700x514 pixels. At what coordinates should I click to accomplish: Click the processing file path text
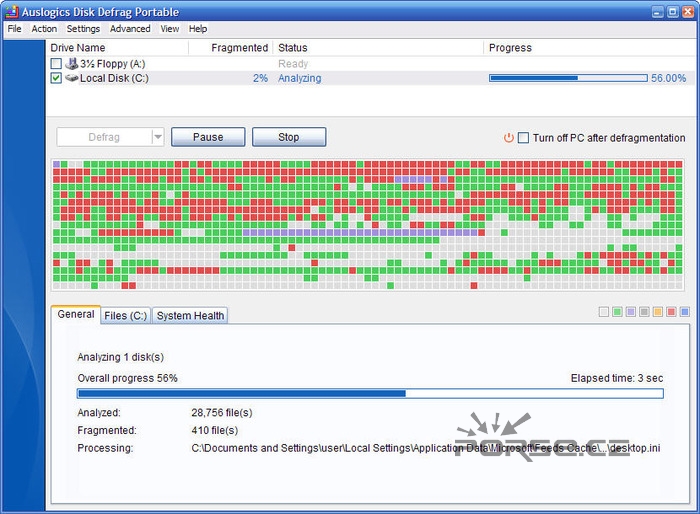click(425, 448)
